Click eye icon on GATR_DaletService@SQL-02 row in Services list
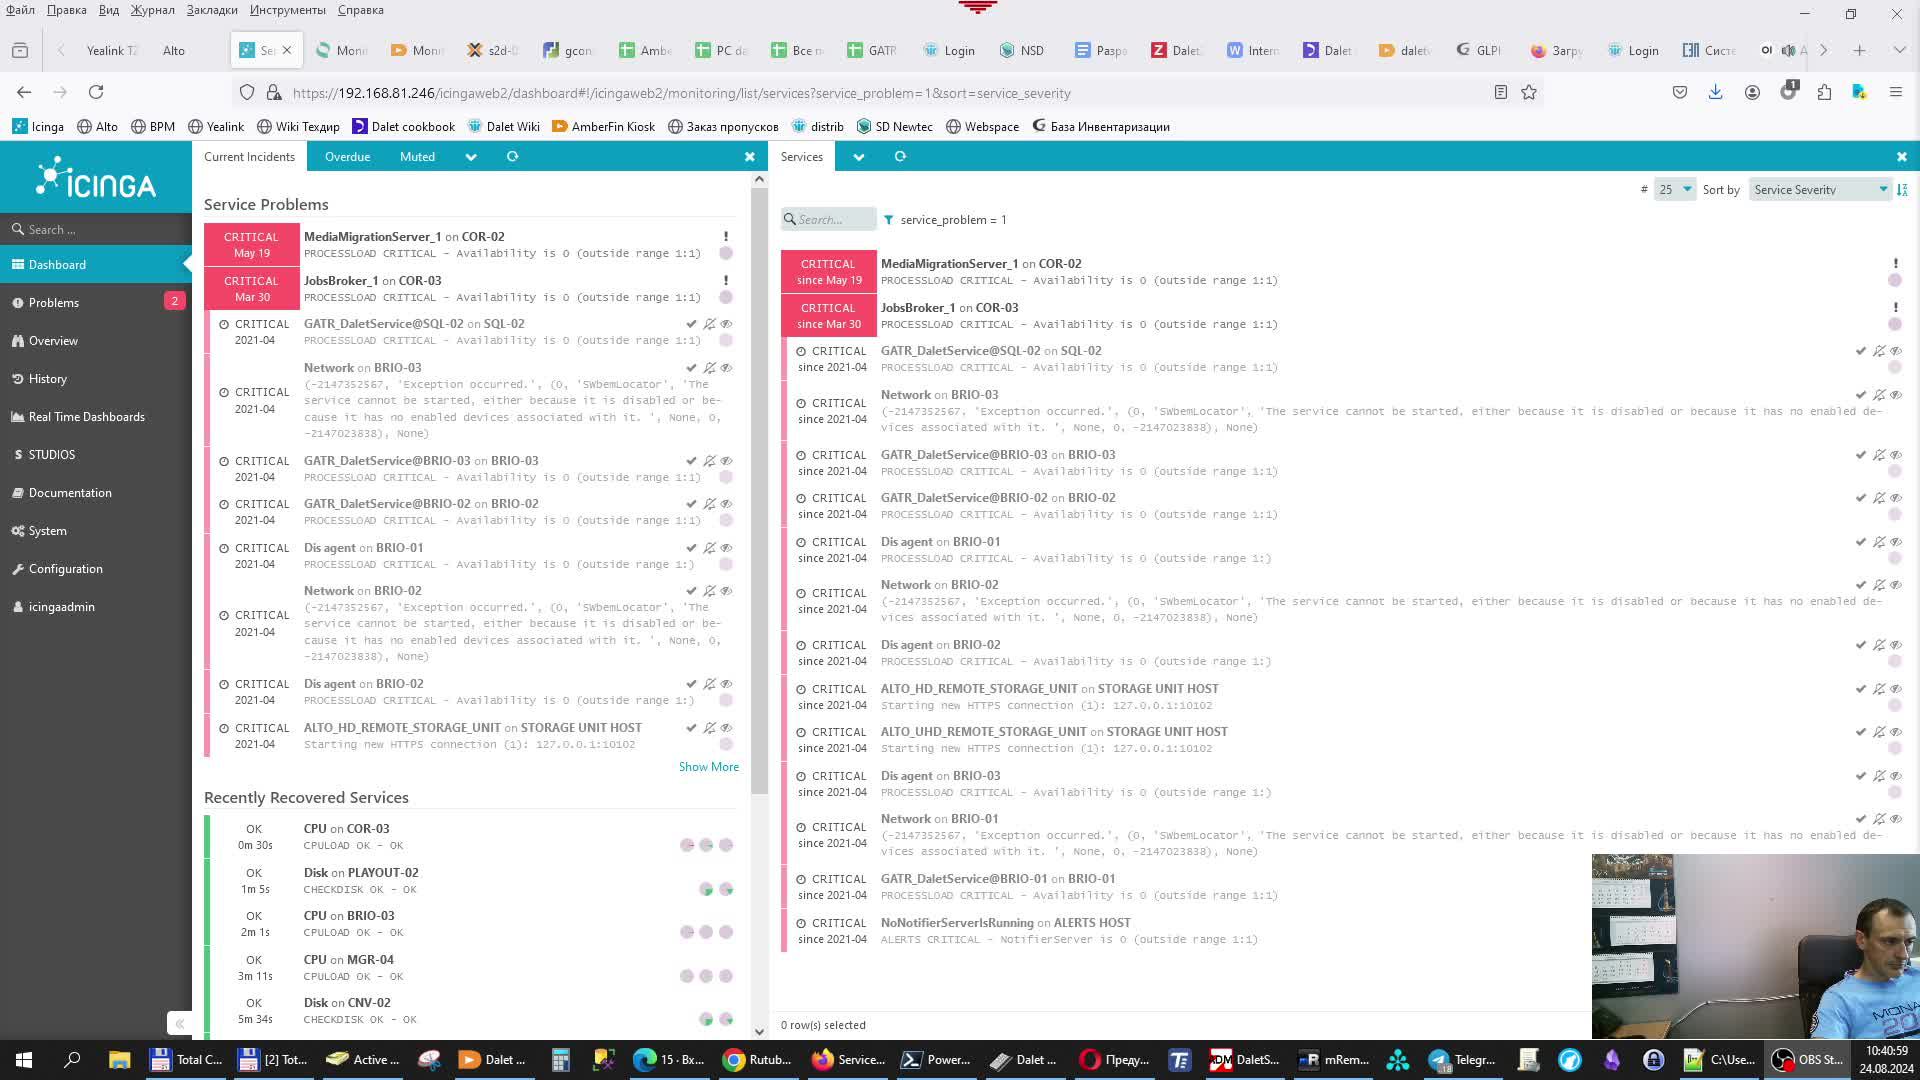This screenshot has width=1920, height=1080. point(1896,351)
